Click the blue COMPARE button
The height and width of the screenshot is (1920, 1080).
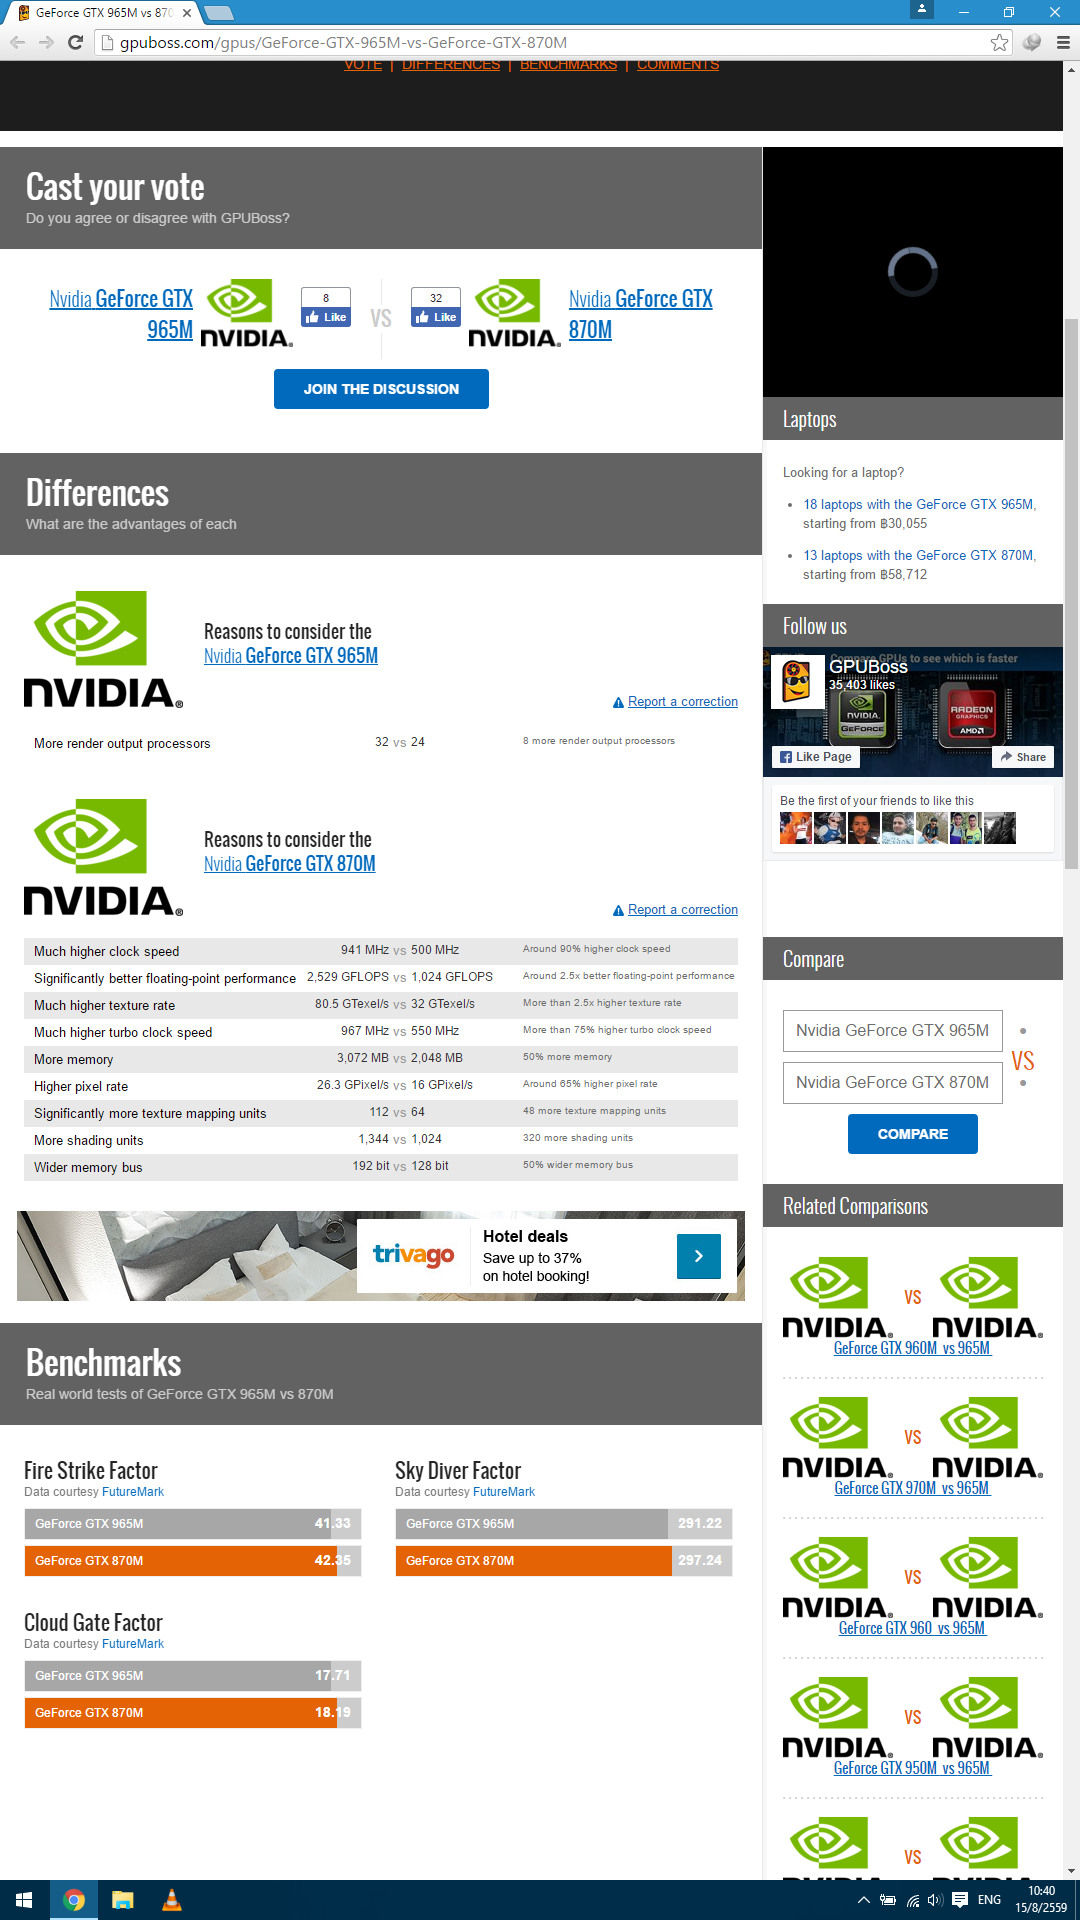click(913, 1134)
